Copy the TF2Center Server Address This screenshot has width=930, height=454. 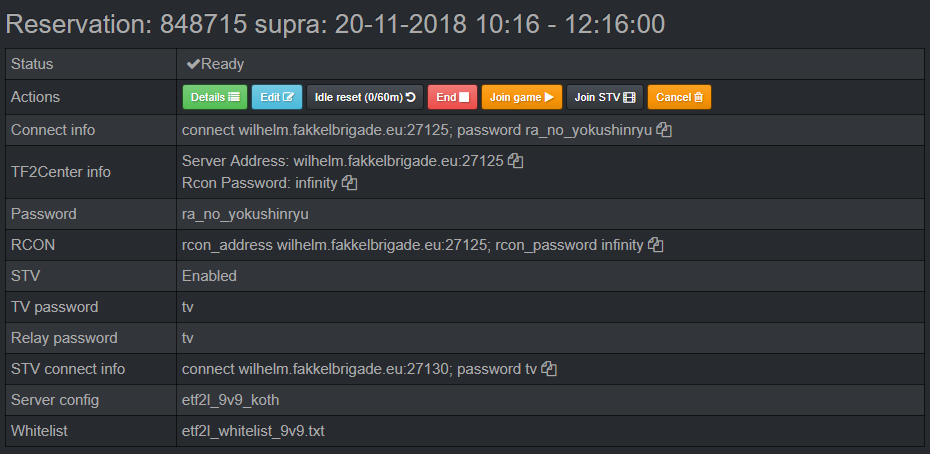pyautogui.click(x=516, y=160)
